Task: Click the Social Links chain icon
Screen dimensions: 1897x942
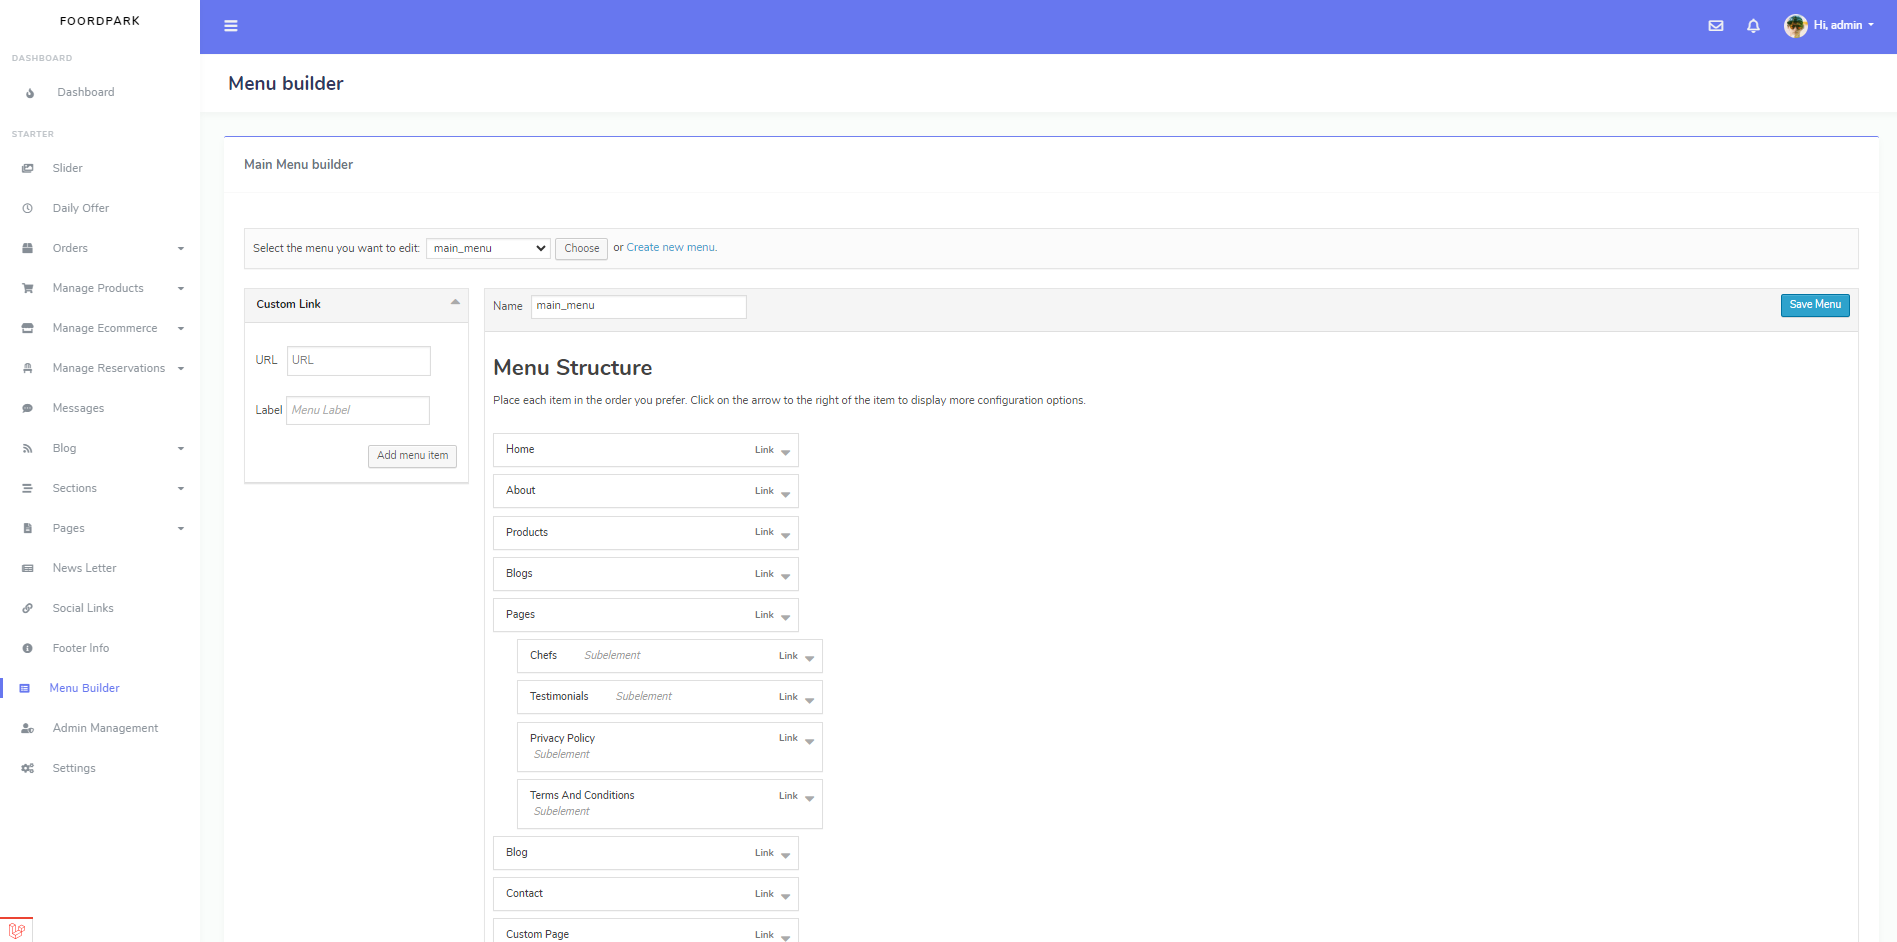Action: tap(28, 608)
